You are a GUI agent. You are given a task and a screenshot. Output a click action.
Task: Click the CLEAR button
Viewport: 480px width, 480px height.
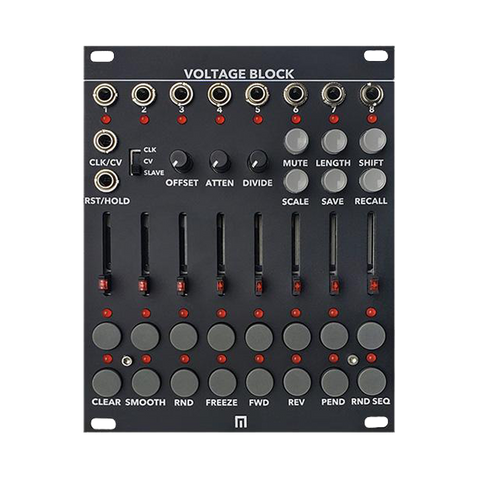pos(107,383)
